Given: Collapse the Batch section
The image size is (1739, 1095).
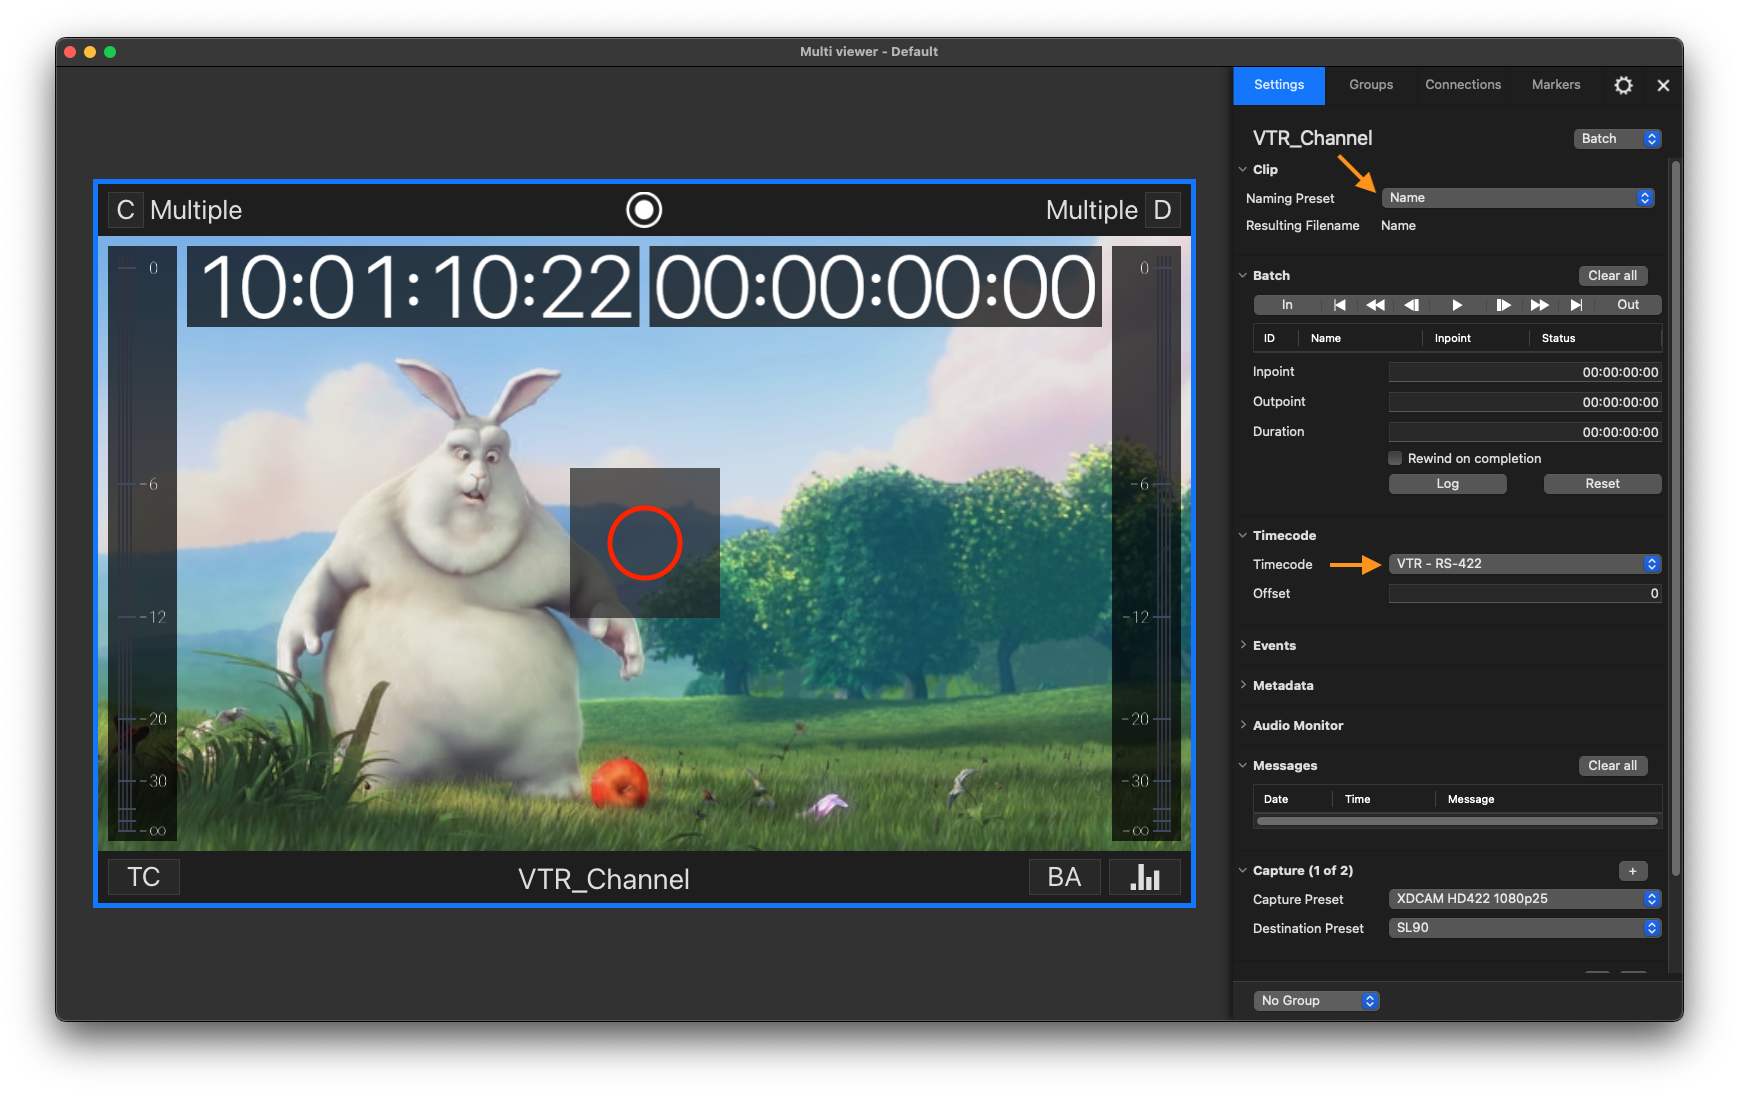Looking at the screenshot, I should pos(1243,276).
